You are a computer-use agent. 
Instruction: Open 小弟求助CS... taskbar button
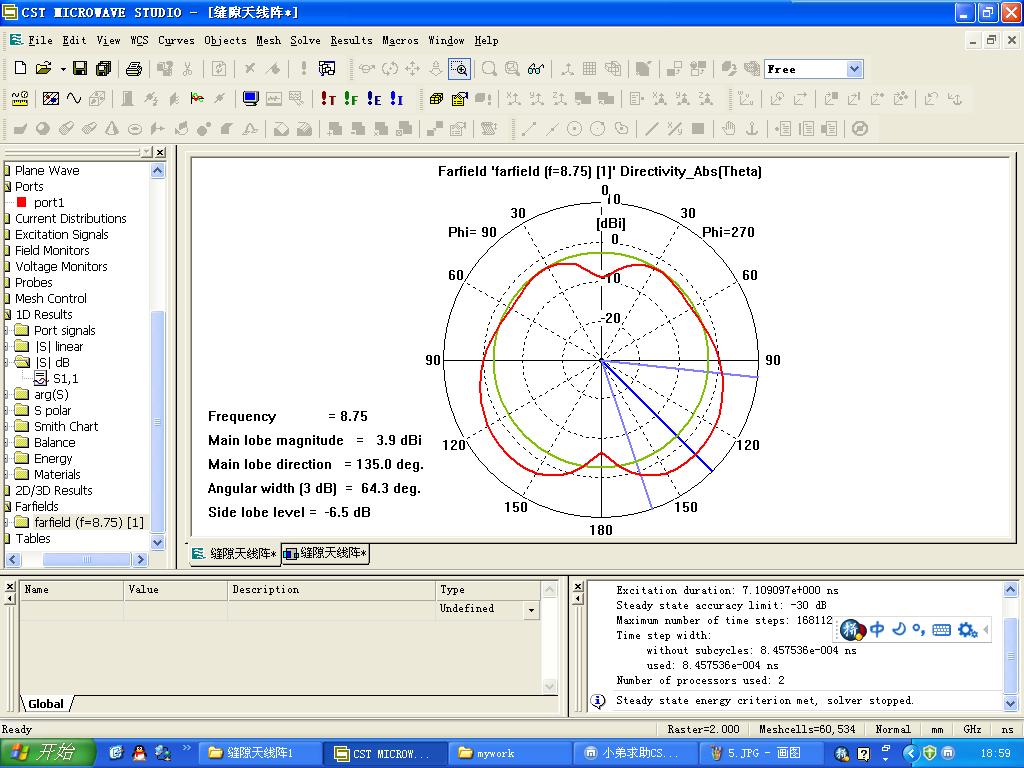[634, 754]
